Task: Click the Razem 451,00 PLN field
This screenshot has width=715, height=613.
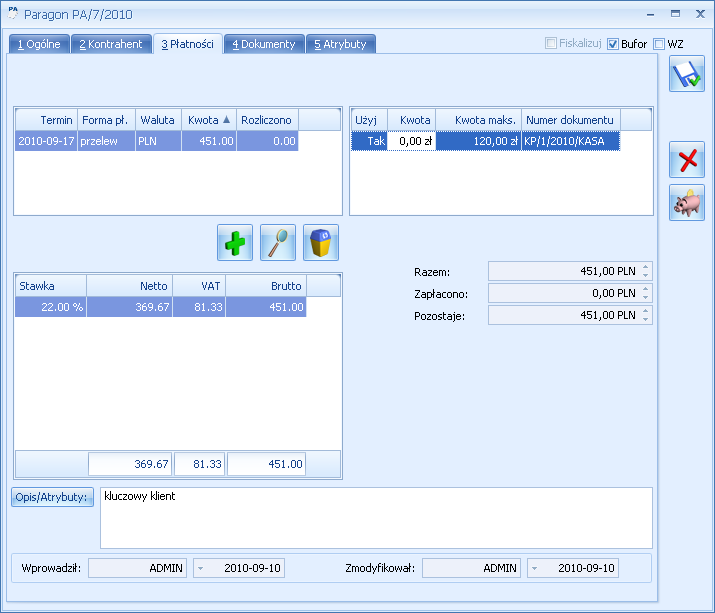Action: [x=570, y=271]
